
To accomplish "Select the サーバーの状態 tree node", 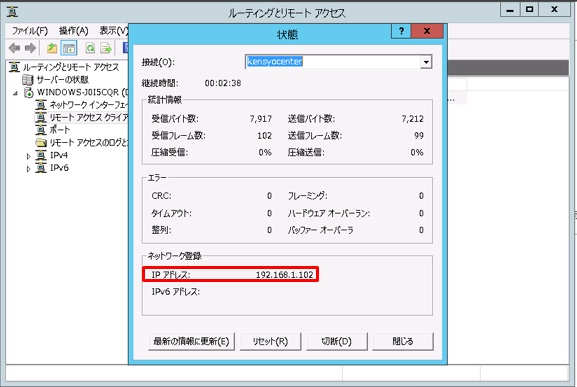I will coord(56,80).
